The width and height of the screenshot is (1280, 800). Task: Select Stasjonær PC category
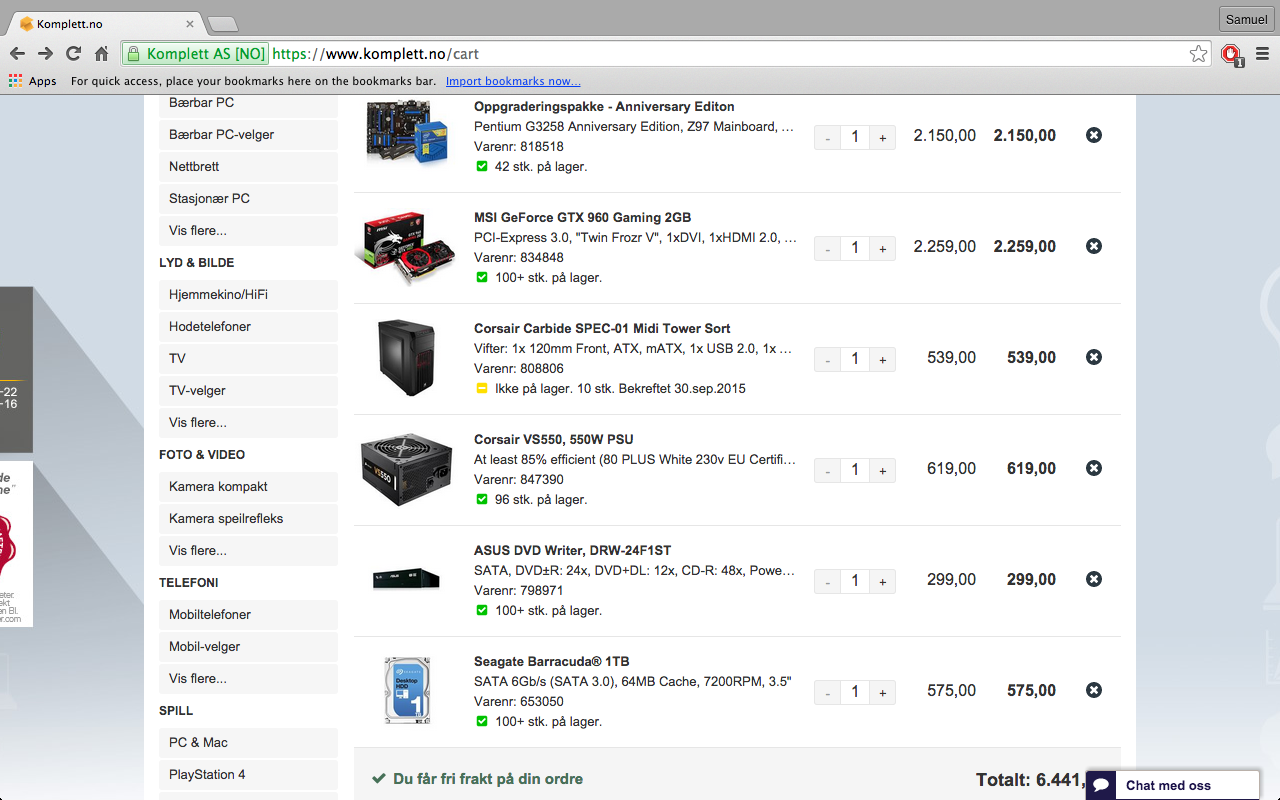coord(248,198)
